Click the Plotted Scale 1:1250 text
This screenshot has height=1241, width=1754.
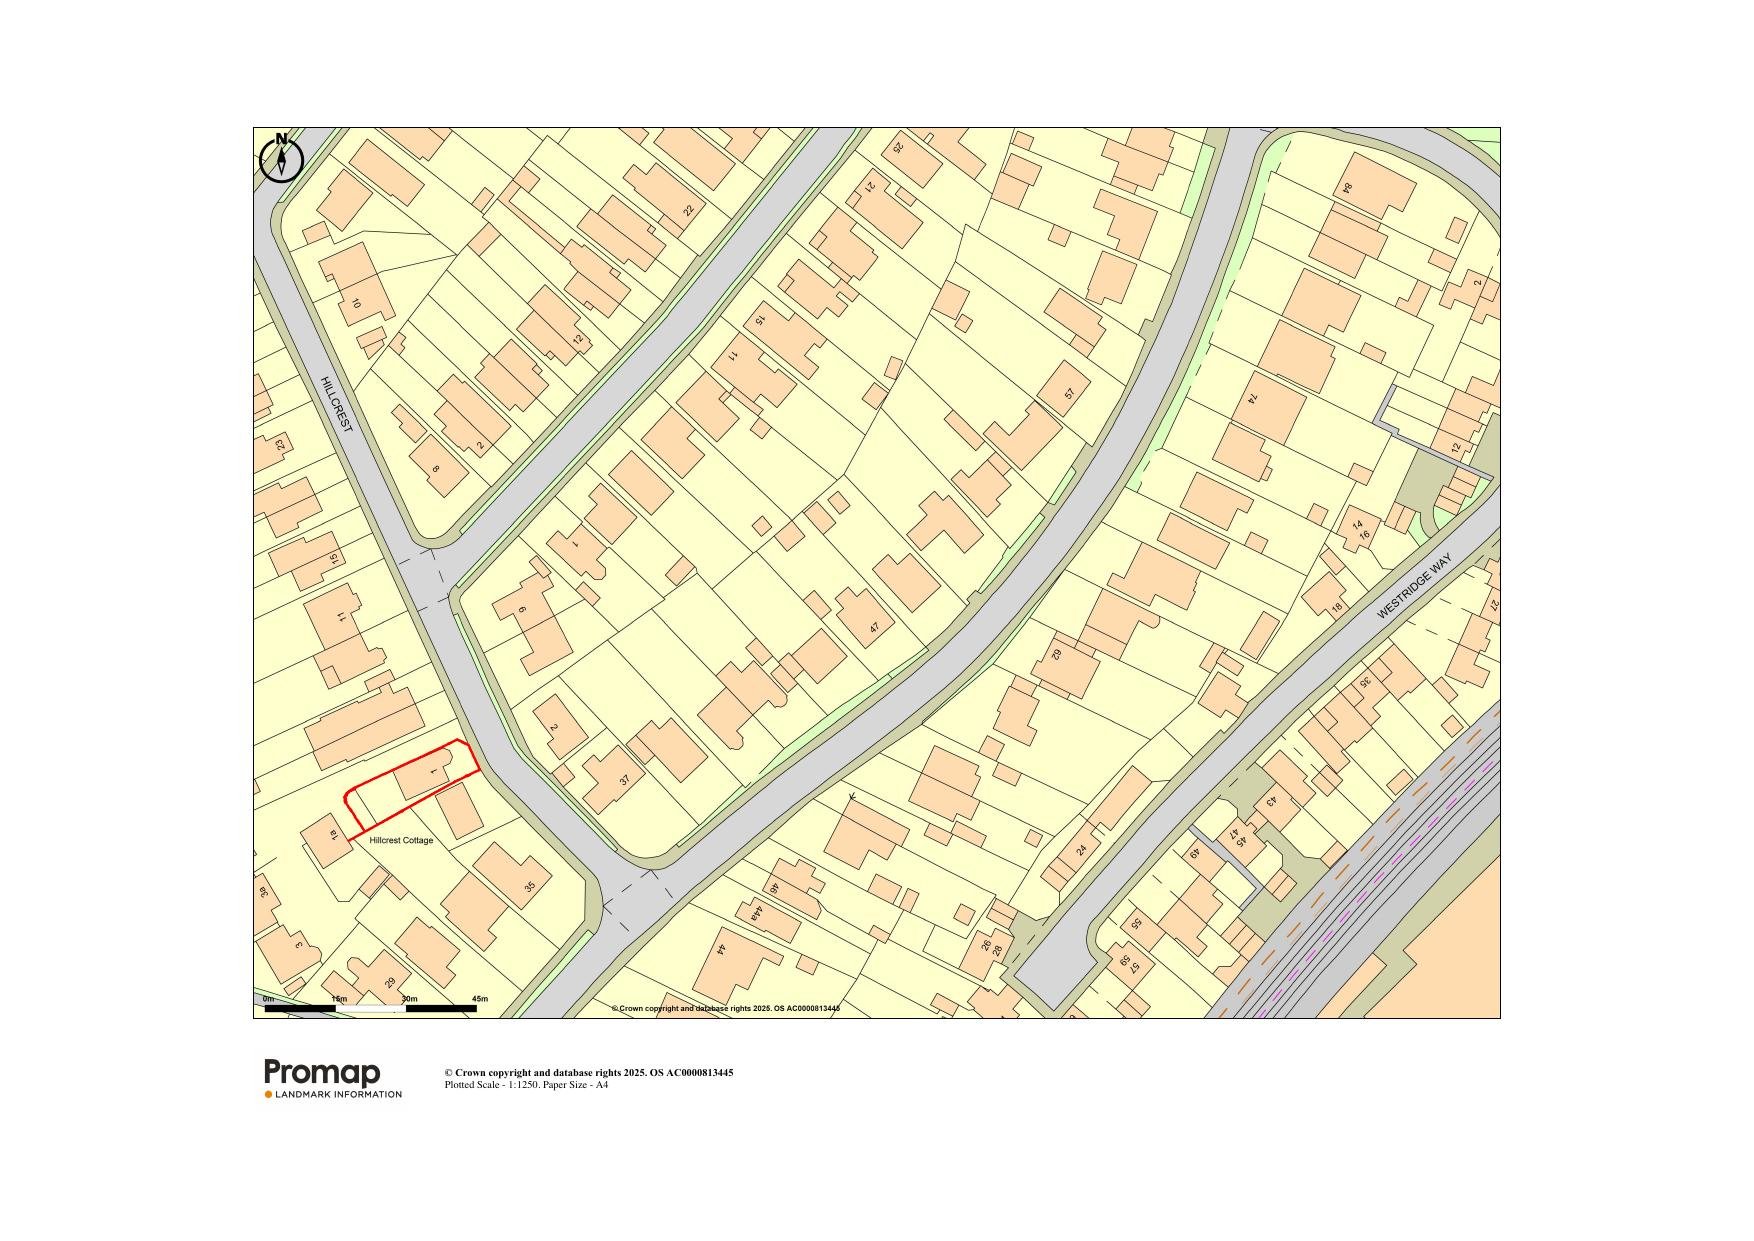pos(526,1085)
